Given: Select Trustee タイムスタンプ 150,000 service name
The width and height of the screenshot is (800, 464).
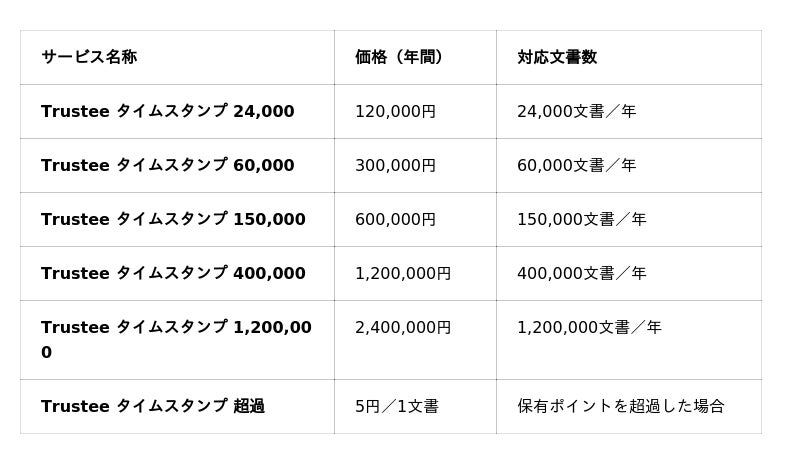Looking at the screenshot, I should (173, 219).
